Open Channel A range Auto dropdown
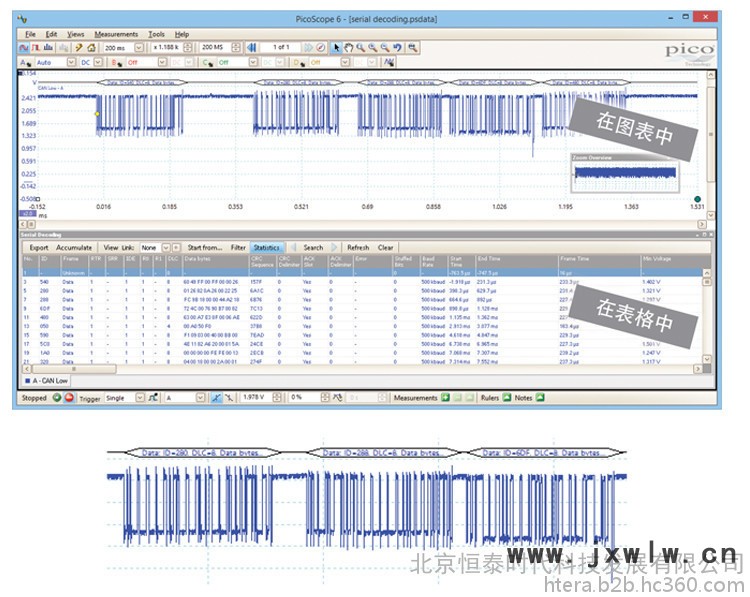Image resolution: width=750 pixels, height=597 pixels. tap(71, 63)
